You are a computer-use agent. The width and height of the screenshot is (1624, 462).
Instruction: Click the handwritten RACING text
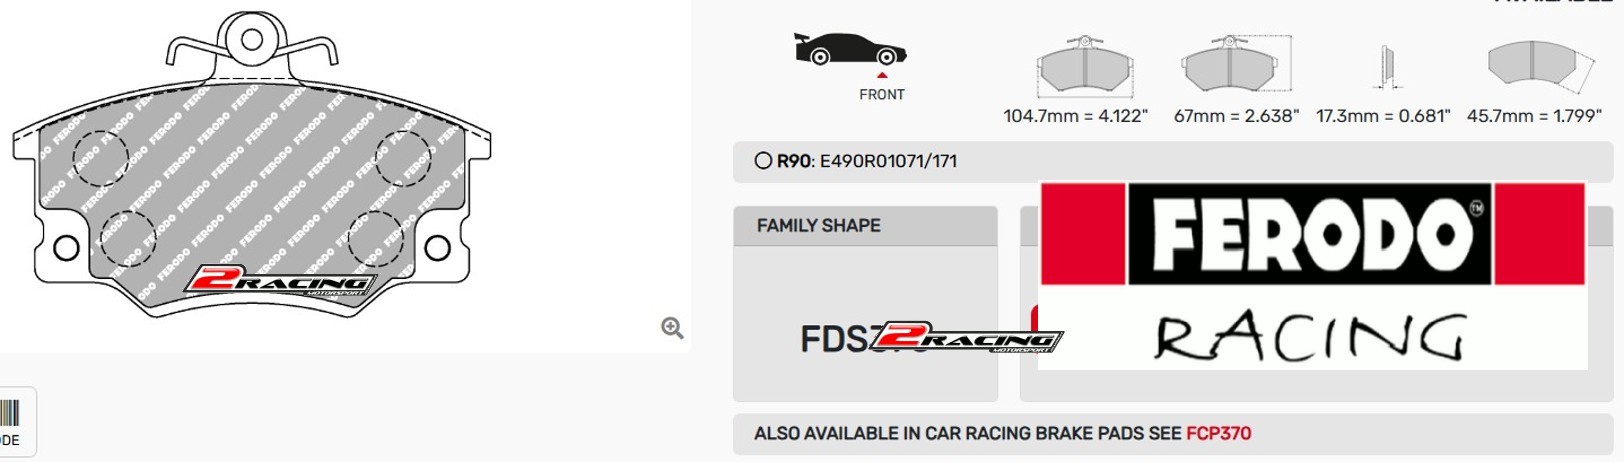tap(1310, 336)
